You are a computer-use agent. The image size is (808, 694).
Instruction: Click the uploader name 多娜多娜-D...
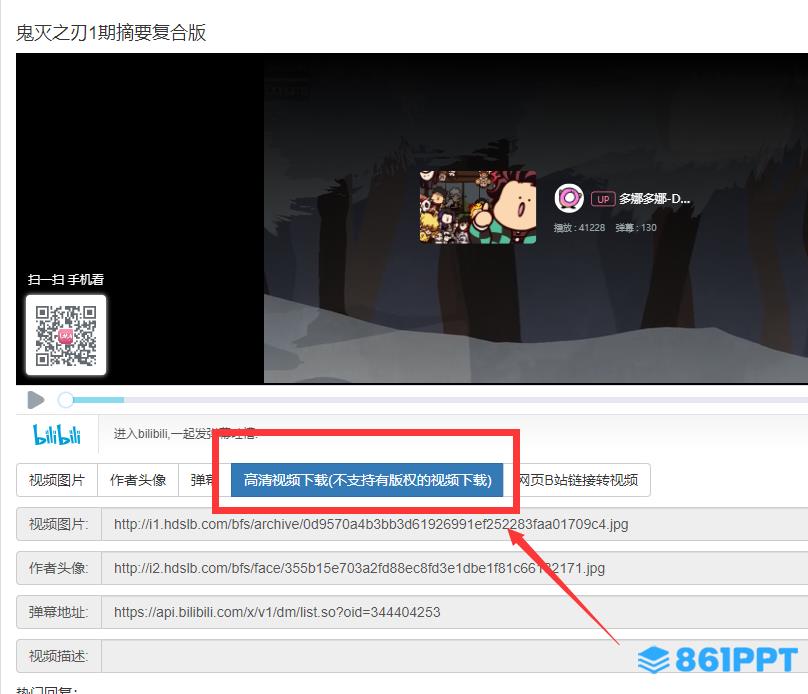coord(654,199)
